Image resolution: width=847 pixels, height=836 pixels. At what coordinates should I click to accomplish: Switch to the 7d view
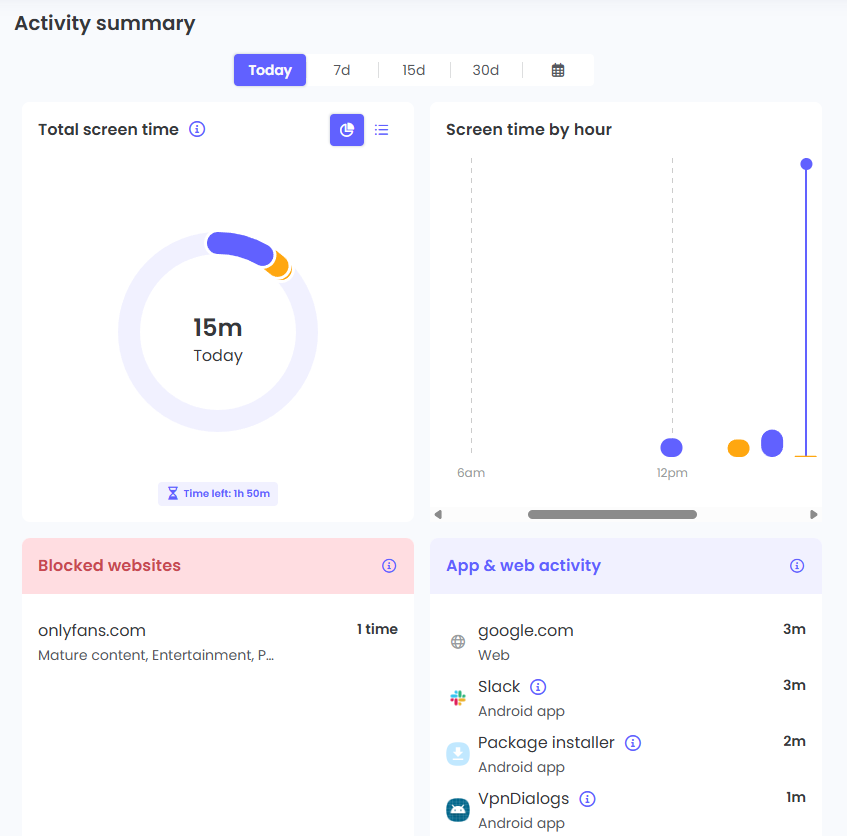click(341, 70)
